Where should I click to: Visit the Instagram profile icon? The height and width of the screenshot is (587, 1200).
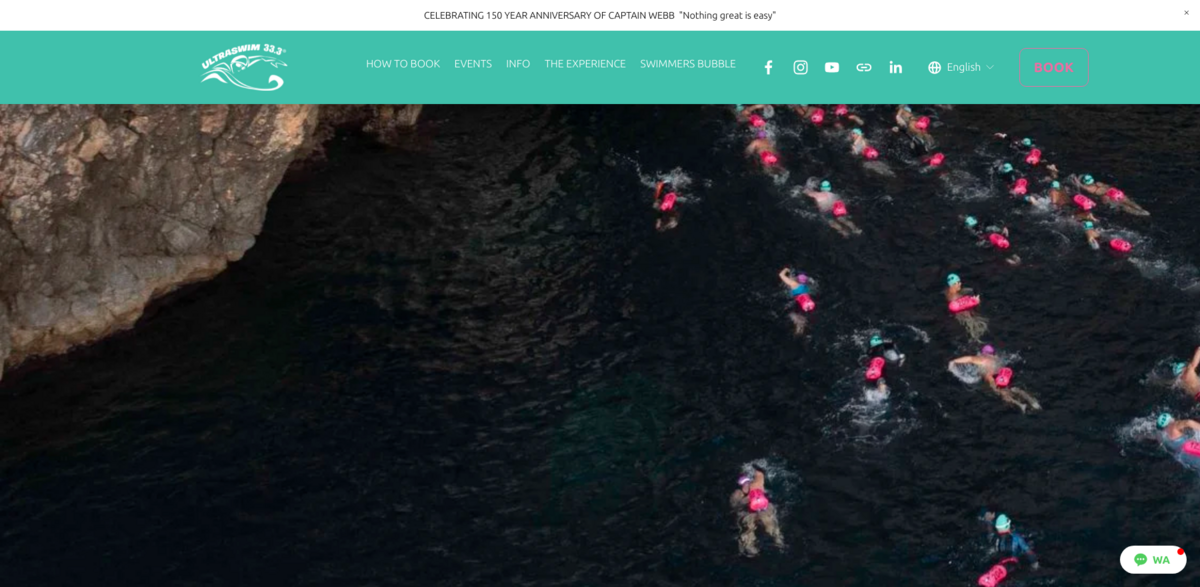coord(800,67)
